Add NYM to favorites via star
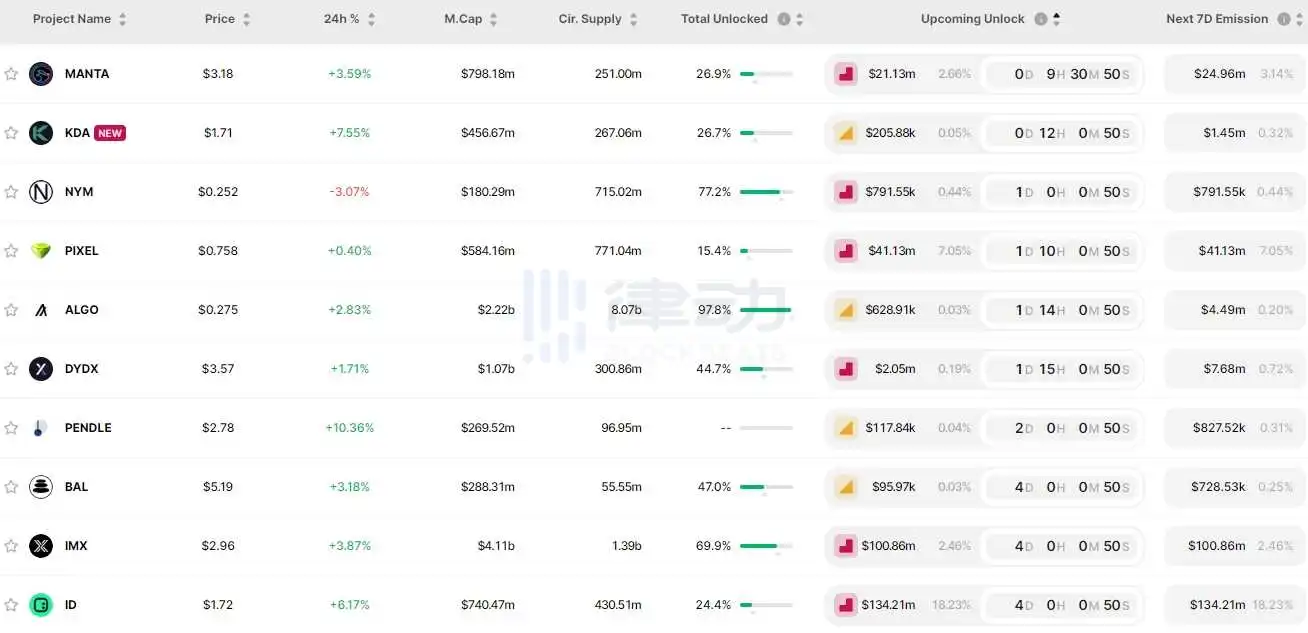The height and width of the screenshot is (633, 1308). click(x=11, y=192)
